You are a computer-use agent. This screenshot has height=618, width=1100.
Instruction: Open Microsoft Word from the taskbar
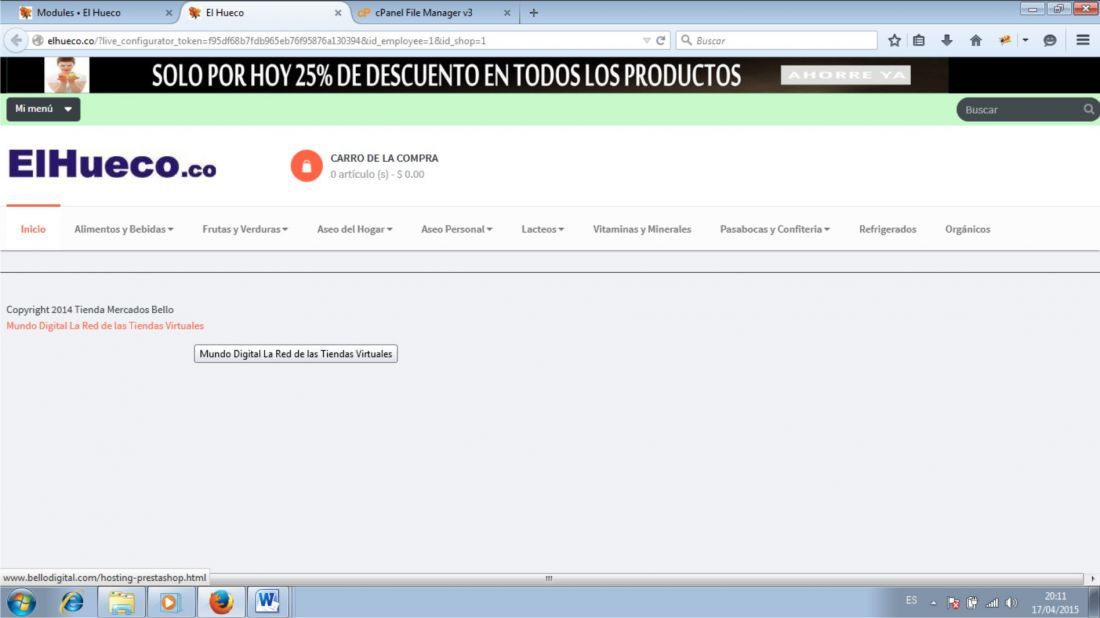pos(267,603)
